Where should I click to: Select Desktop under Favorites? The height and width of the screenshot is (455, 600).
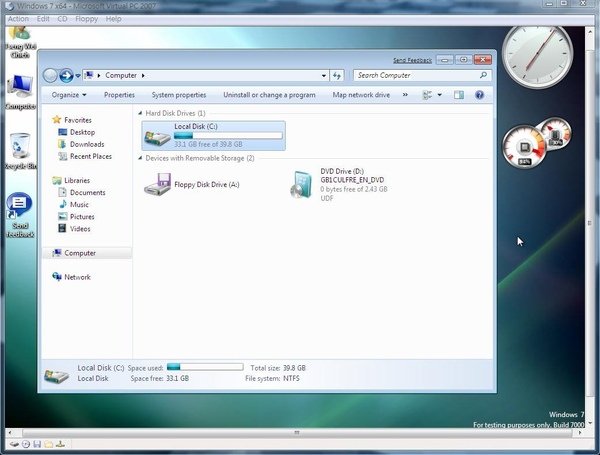(x=82, y=132)
